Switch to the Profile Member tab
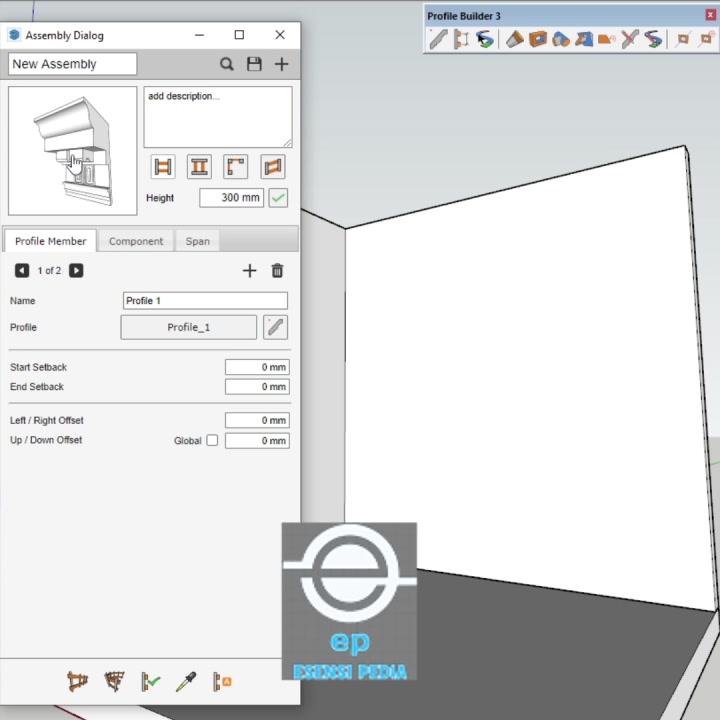This screenshot has width=720, height=720. pos(51,241)
